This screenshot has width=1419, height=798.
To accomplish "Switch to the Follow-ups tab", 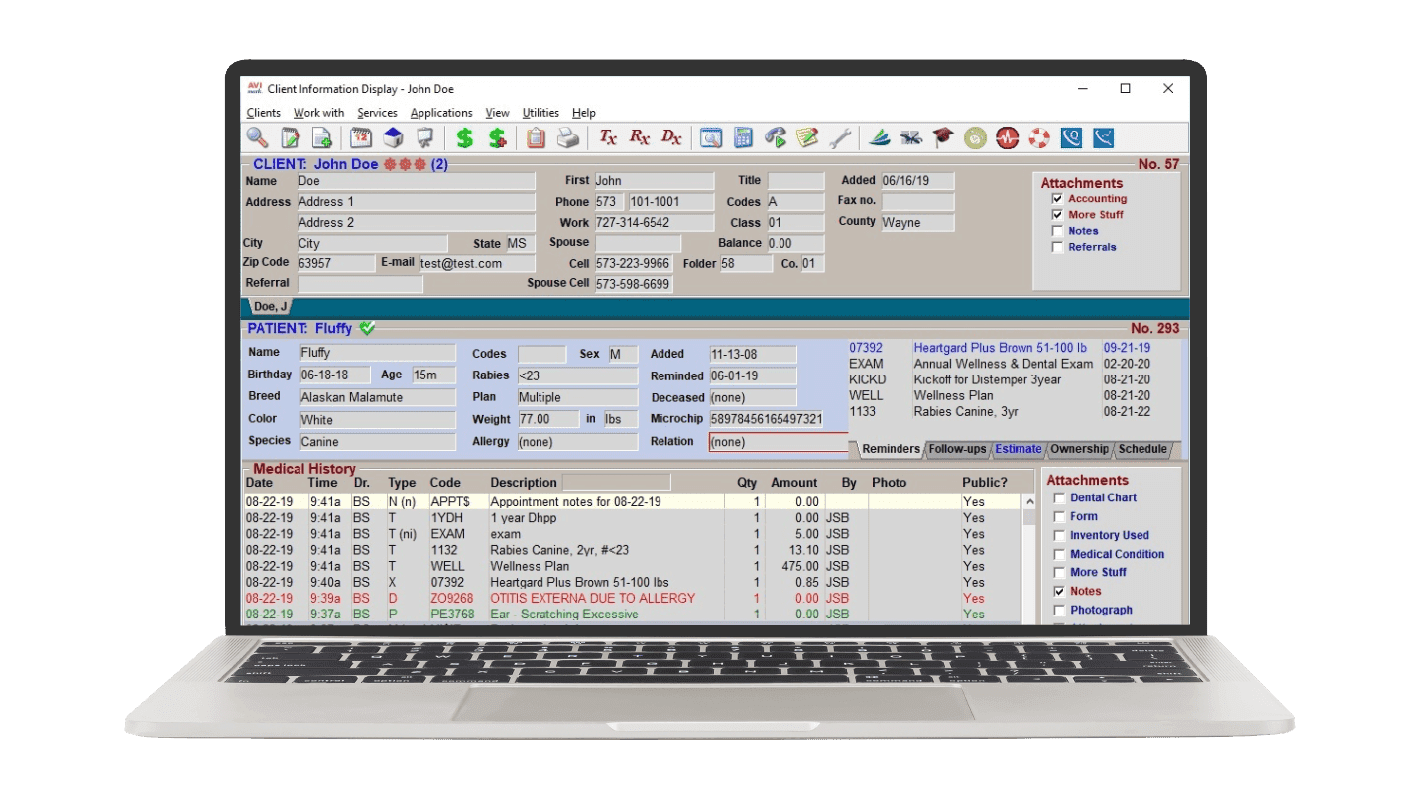I will [x=957, y=449].
